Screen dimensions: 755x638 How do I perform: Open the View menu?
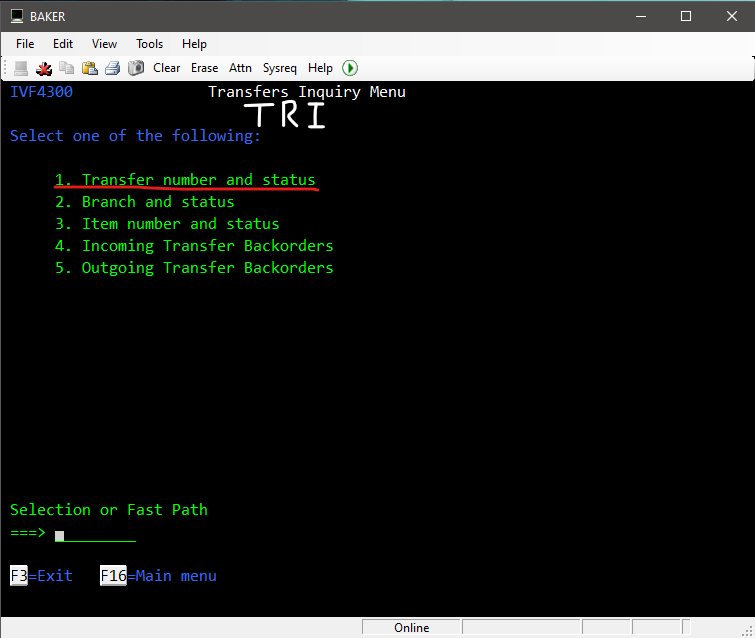coord(104,44)
